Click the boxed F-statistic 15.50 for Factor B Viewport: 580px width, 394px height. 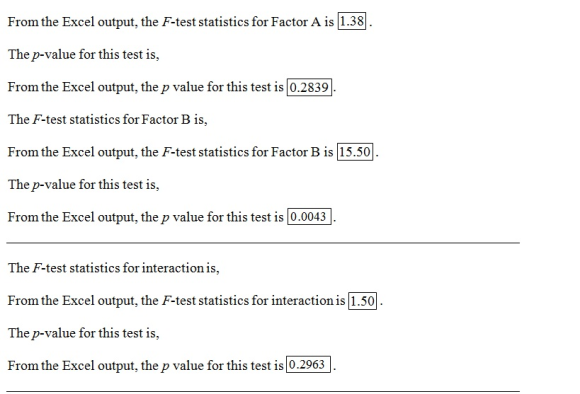pos(355,152)
